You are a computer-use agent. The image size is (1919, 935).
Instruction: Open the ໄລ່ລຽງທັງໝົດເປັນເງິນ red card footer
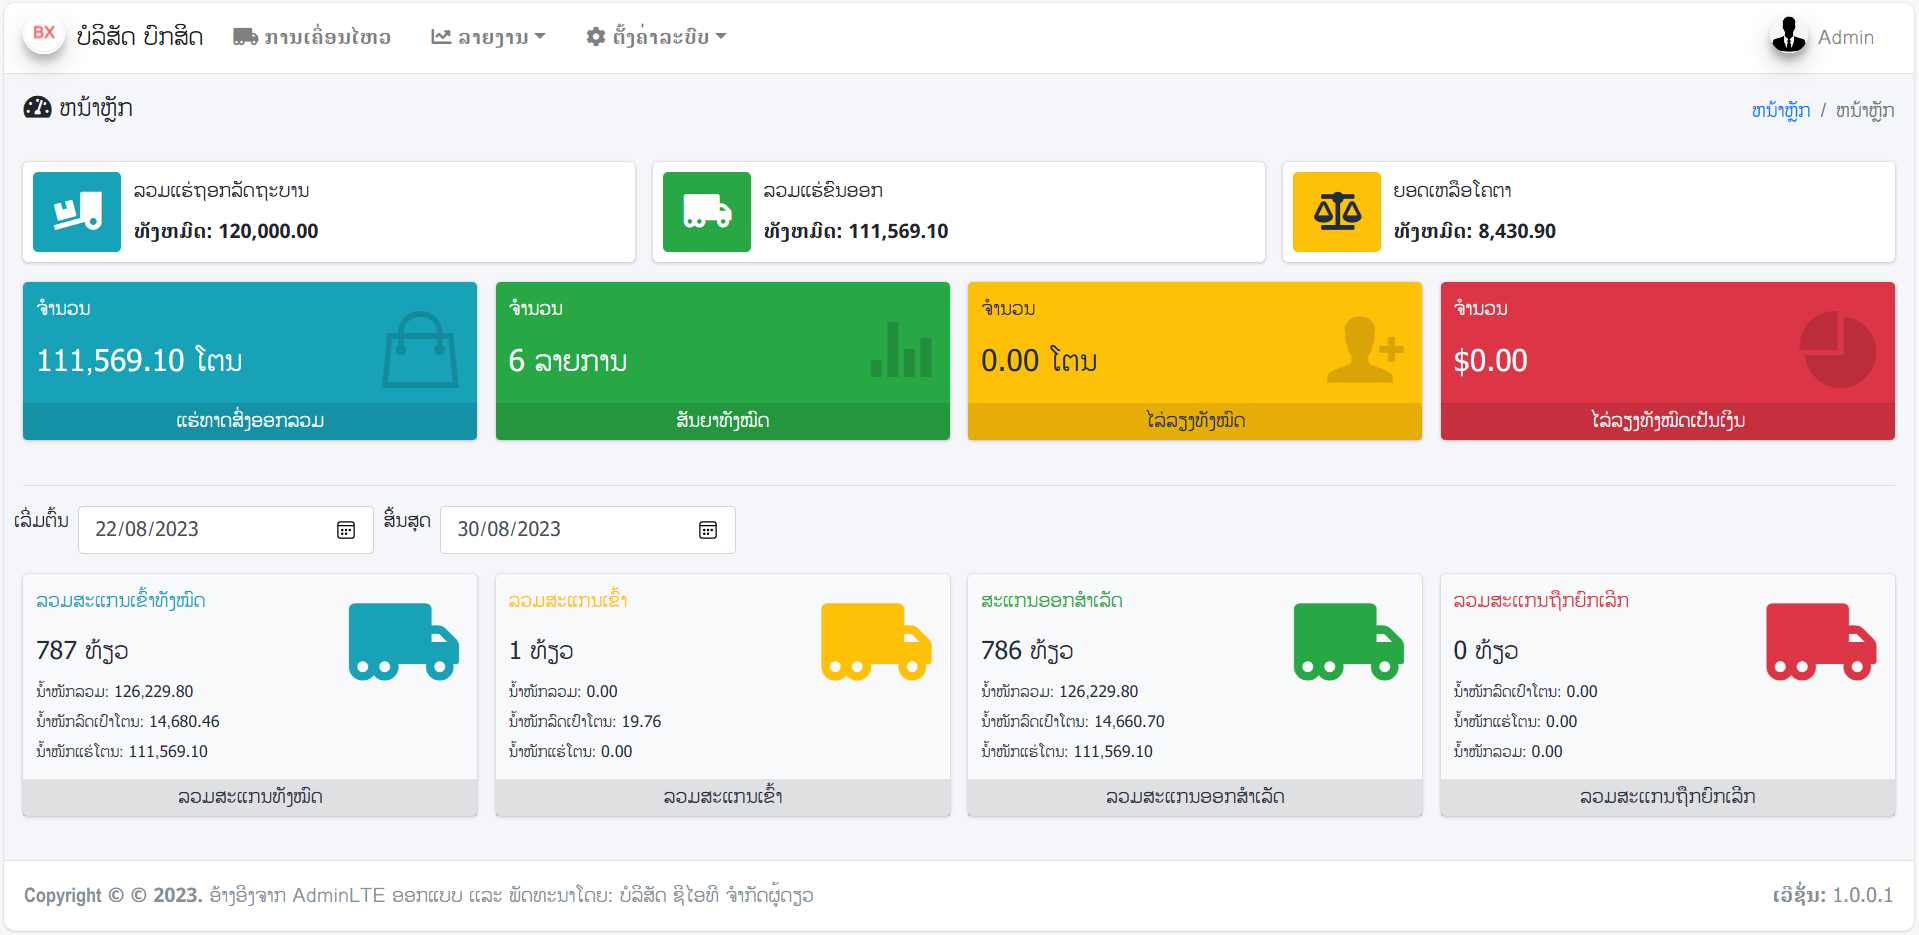(x=1668, y=421)
